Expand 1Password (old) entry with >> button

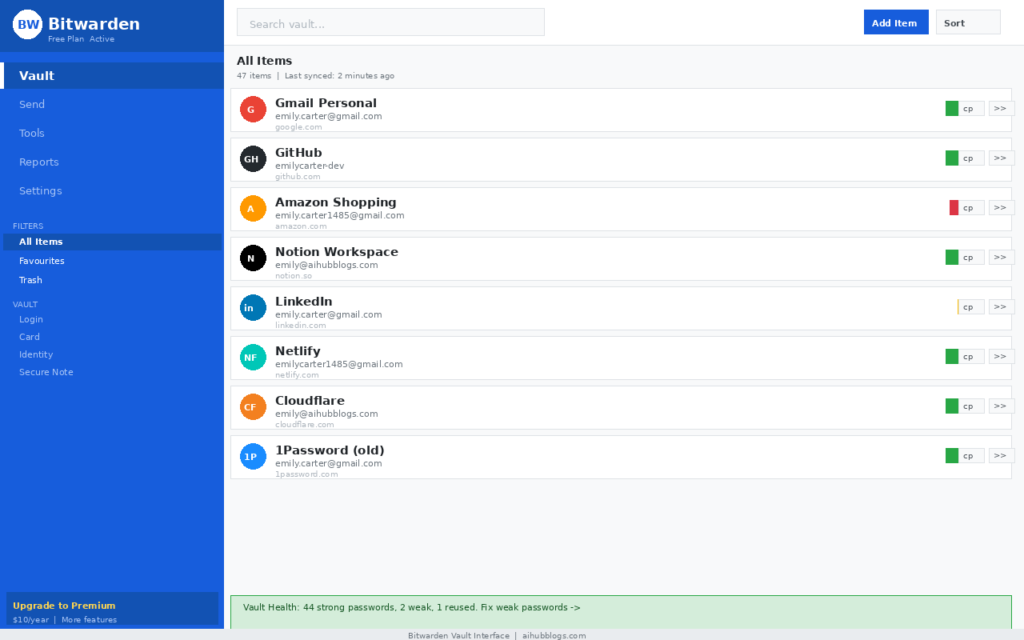pos(1000,456)
